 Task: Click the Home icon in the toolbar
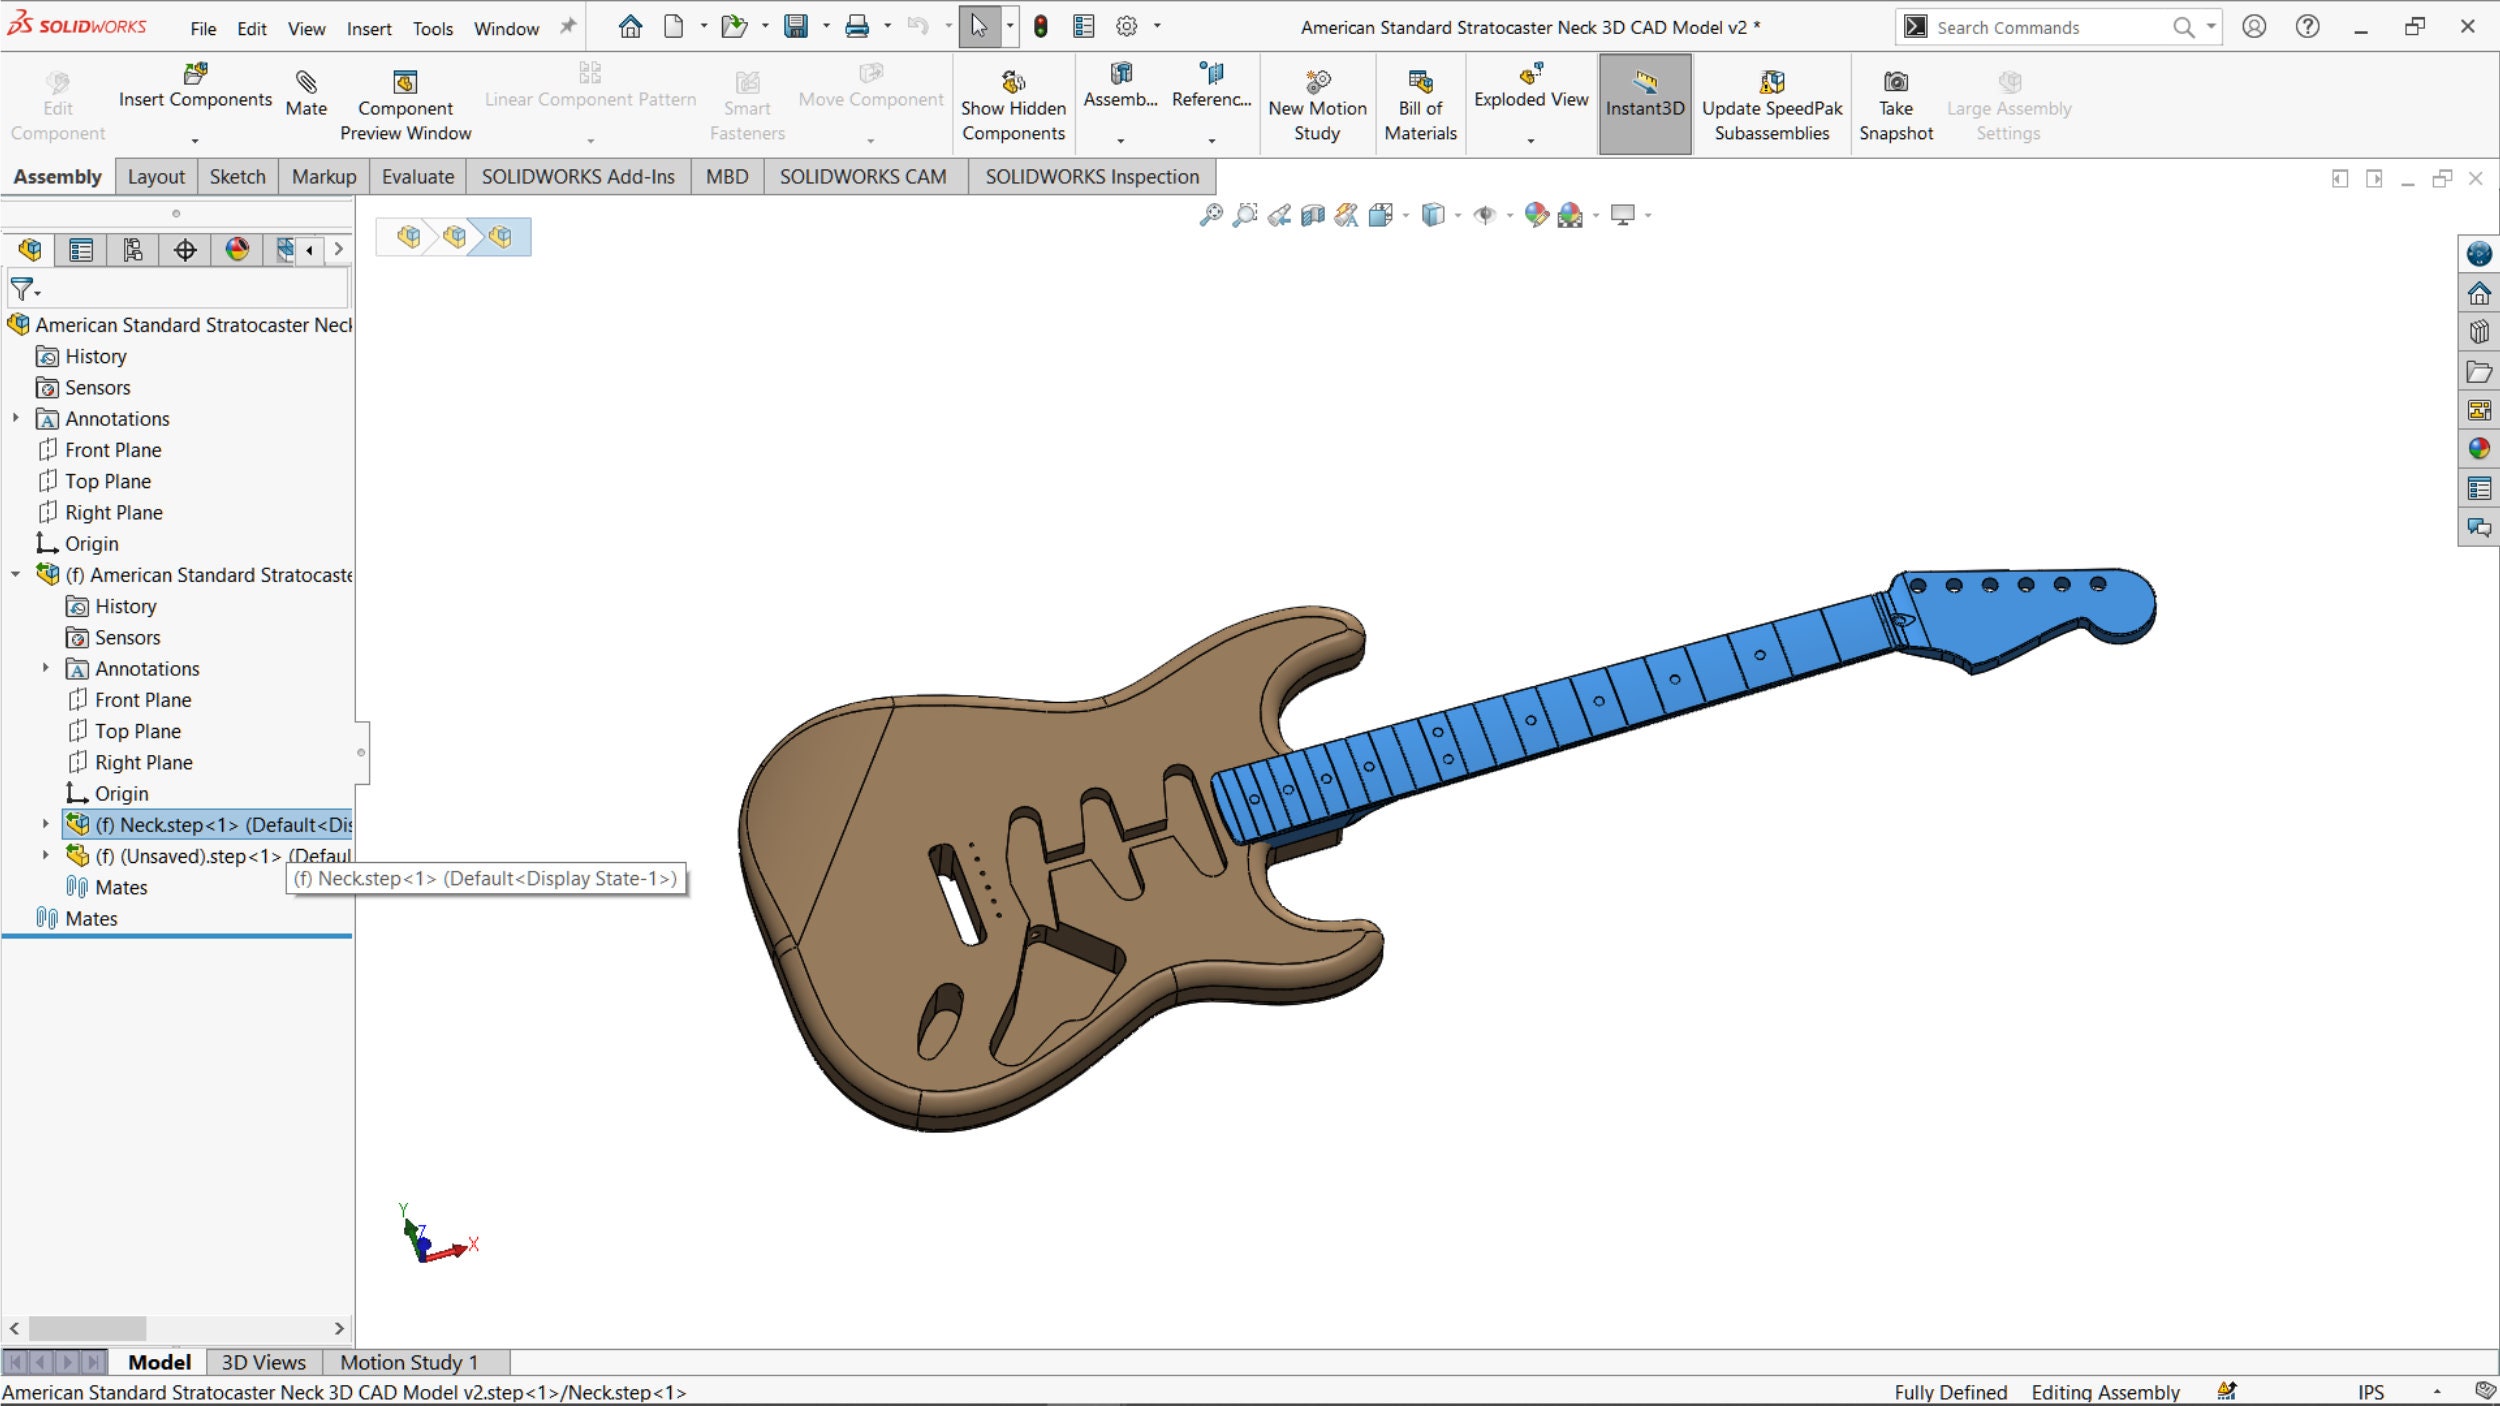630,27
